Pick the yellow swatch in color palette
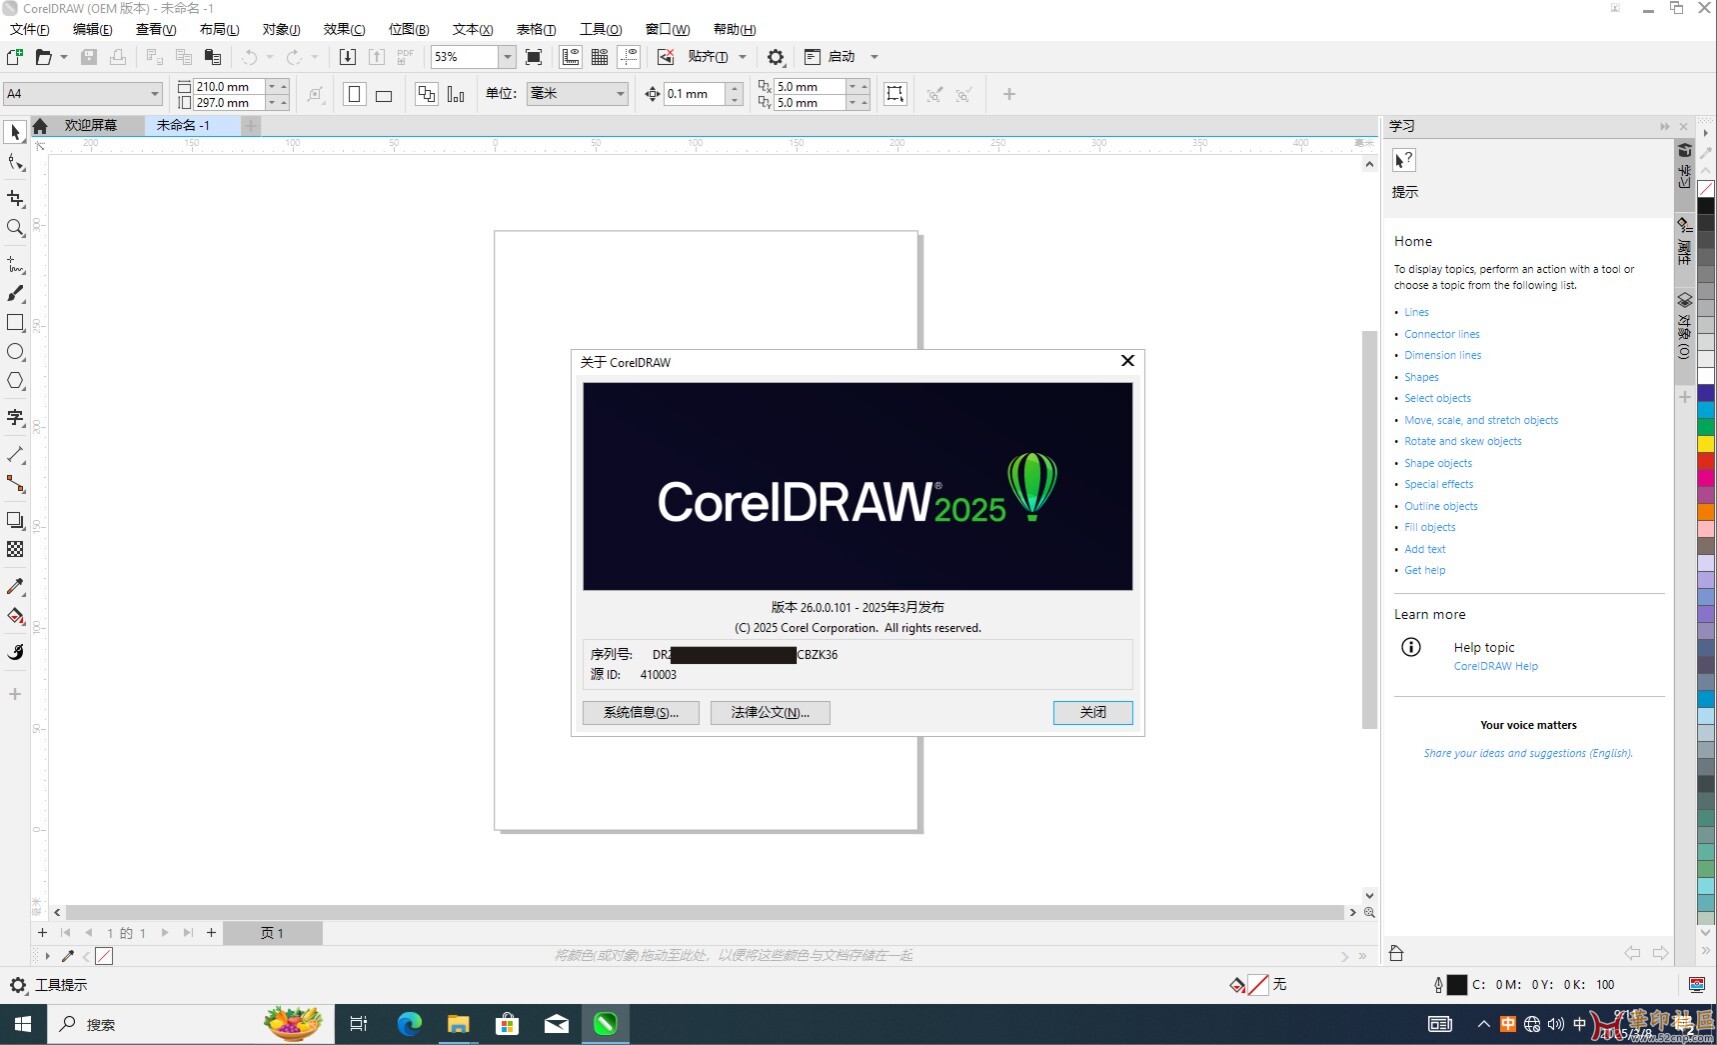Image resolution: width=1717 pixels, height=1045 pixels. (1706, 444)
